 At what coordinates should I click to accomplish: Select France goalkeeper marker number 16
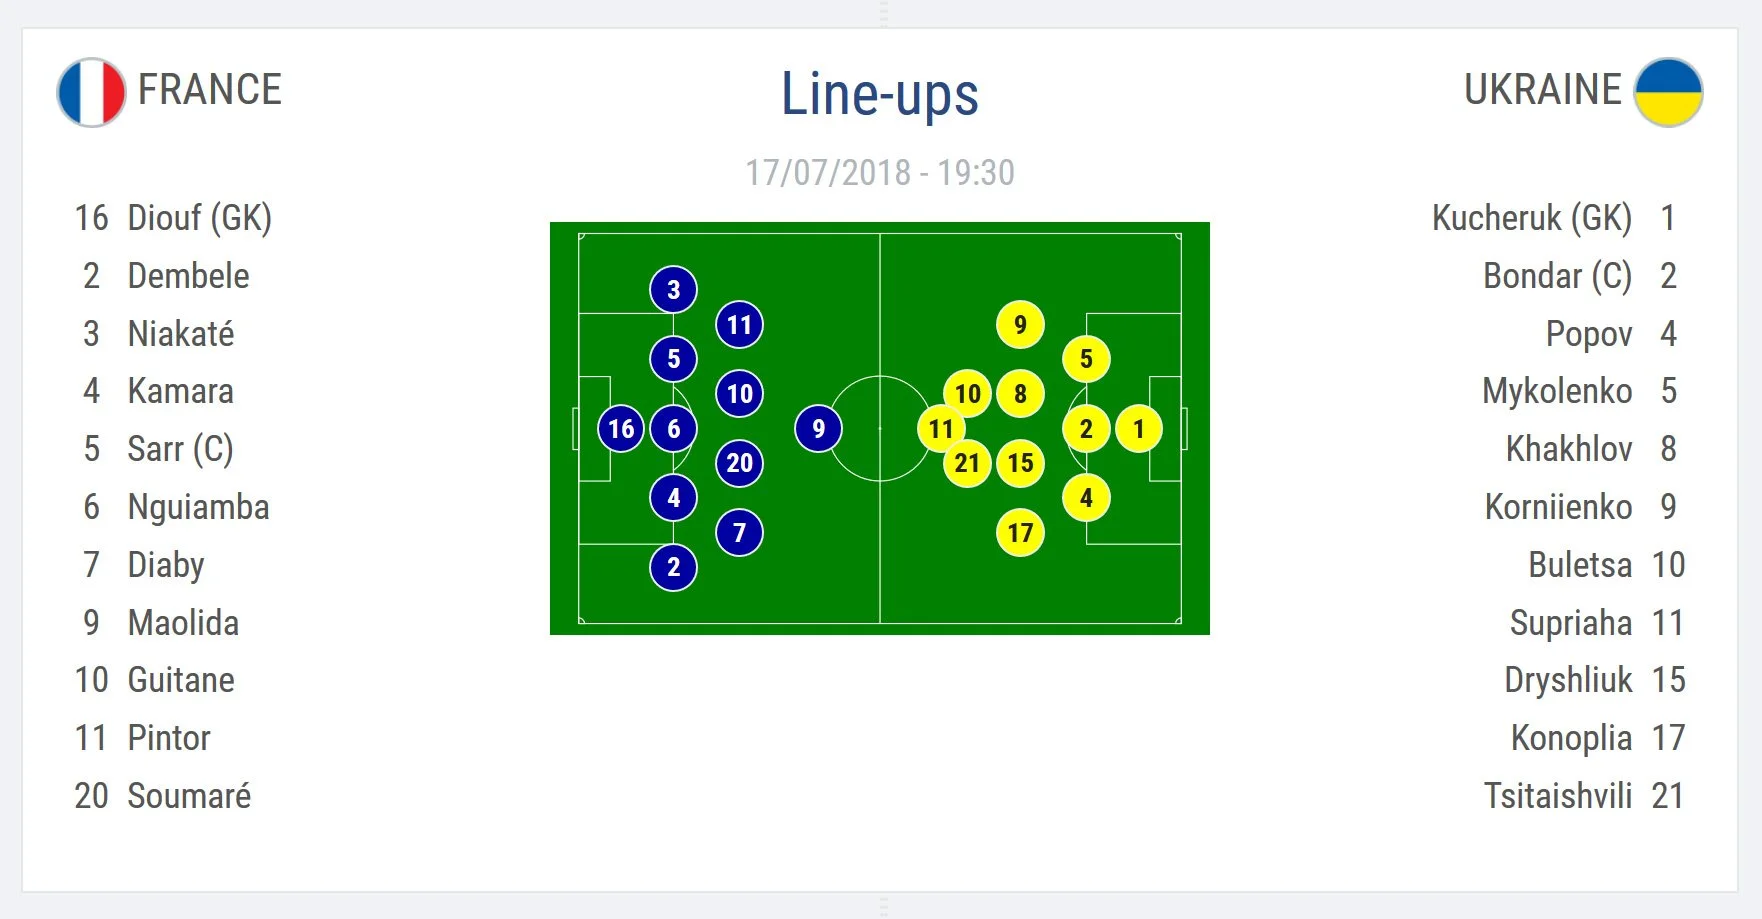(x=621, y=429)
